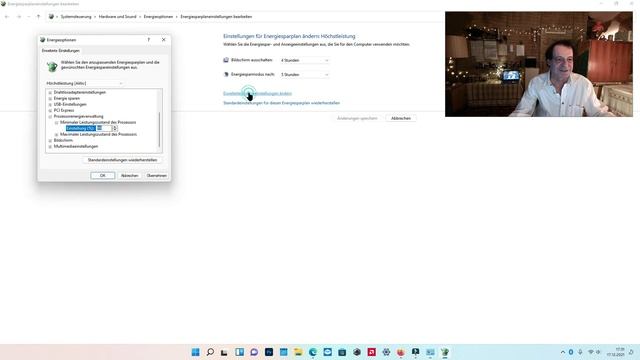Viewport: 640px width, 360px height.
Task: Open the Chat app in the taskbar
Action: click(x=254, y=352)
